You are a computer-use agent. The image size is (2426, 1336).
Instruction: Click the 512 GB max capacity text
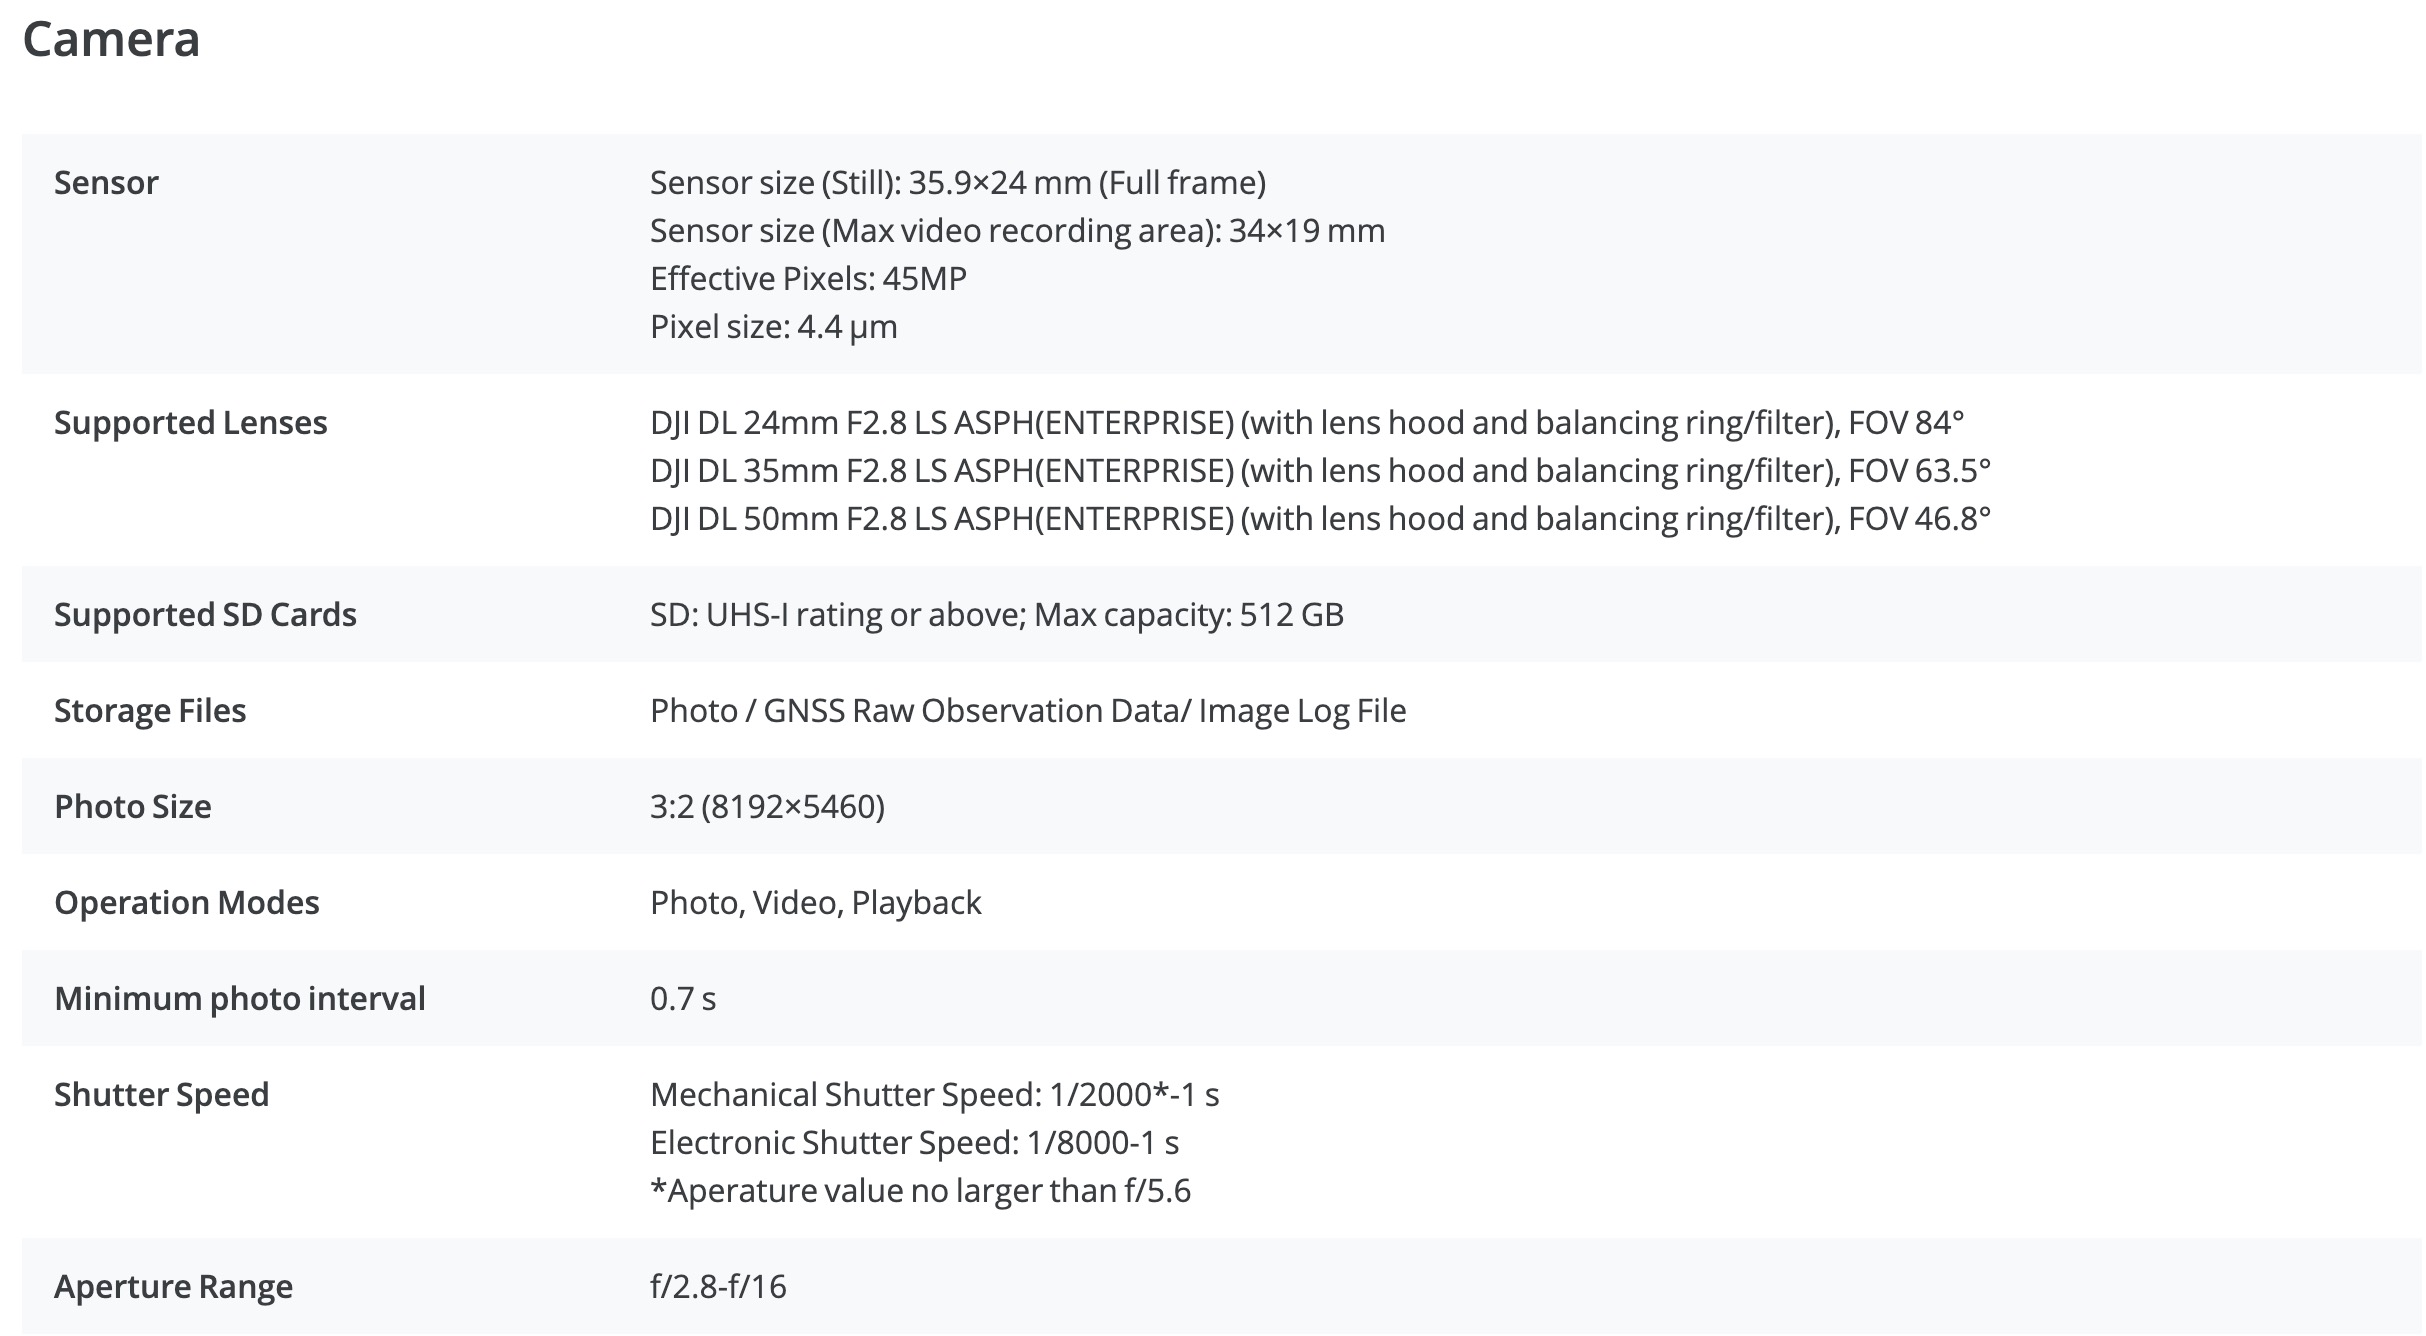[x=1290, y=615]
